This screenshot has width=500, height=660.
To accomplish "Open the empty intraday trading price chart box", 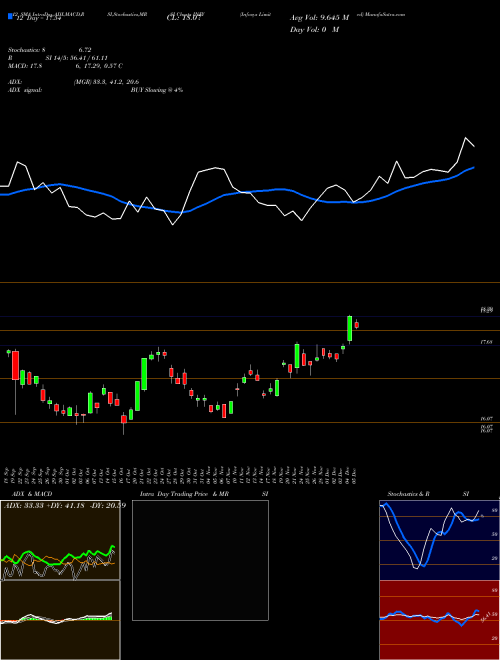I will click(200, 560).
